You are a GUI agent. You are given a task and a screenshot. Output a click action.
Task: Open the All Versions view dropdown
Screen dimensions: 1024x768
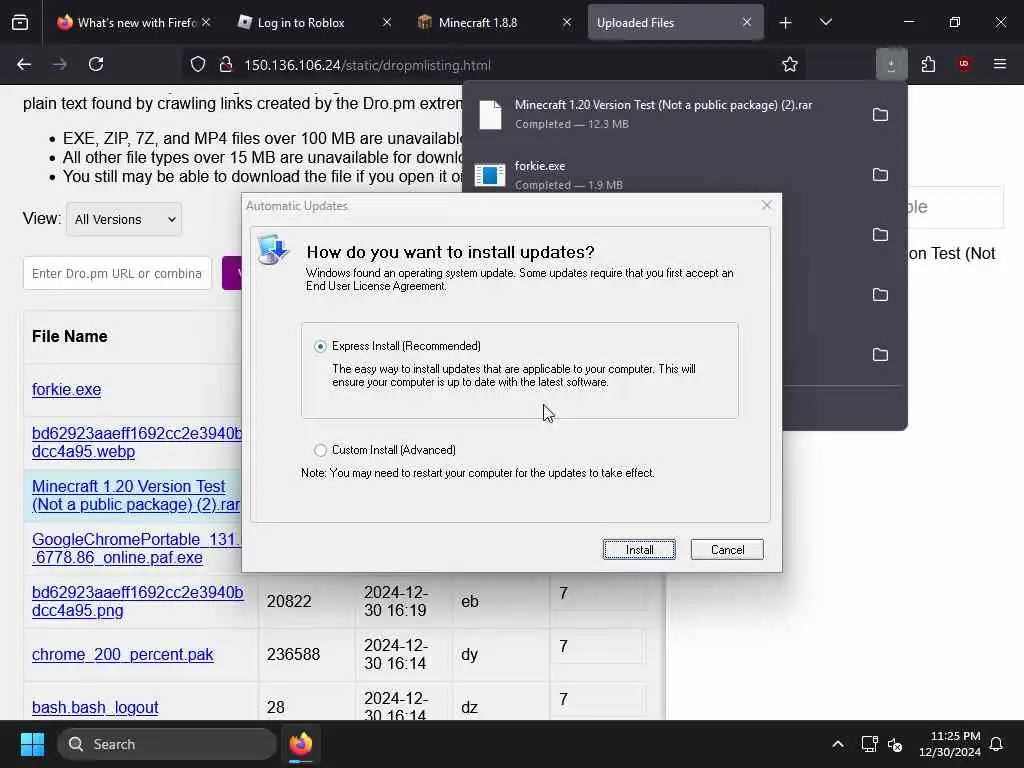[124, 219]
